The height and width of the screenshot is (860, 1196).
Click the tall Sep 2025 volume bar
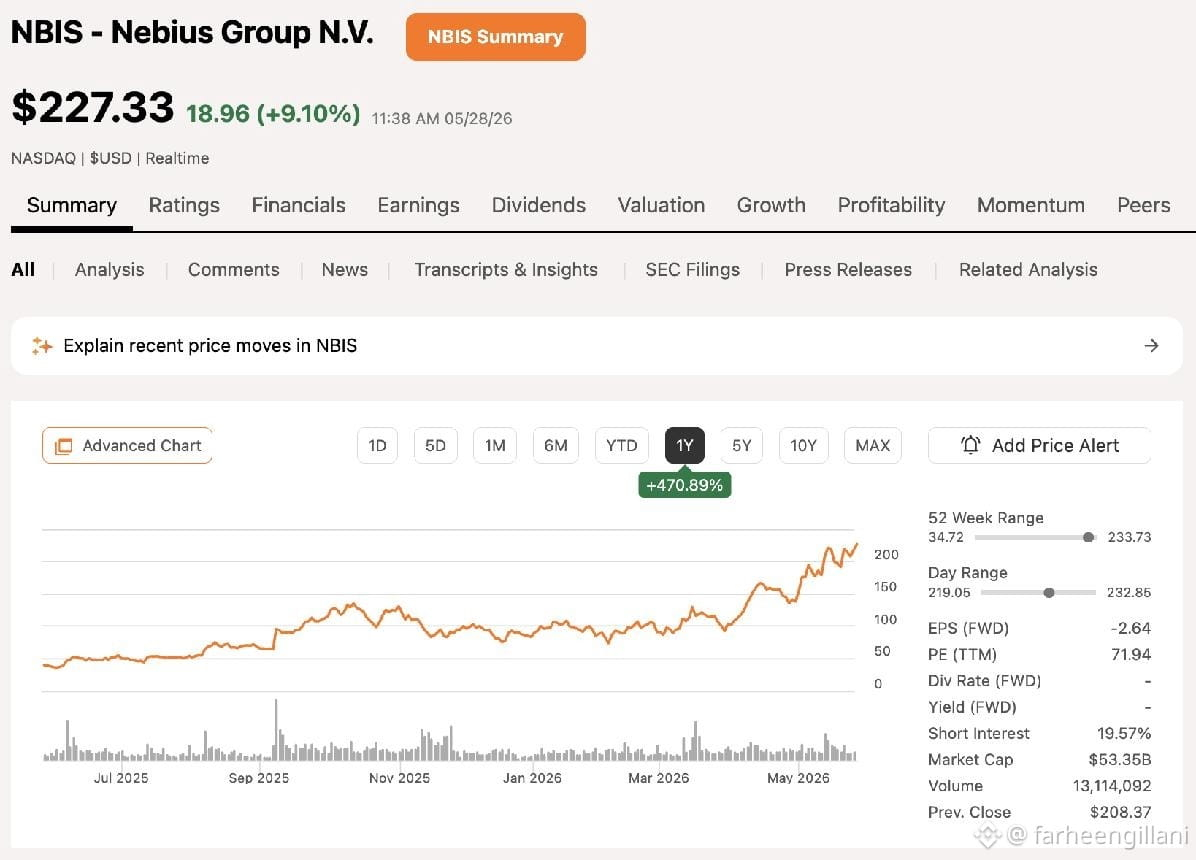point(276,730)
